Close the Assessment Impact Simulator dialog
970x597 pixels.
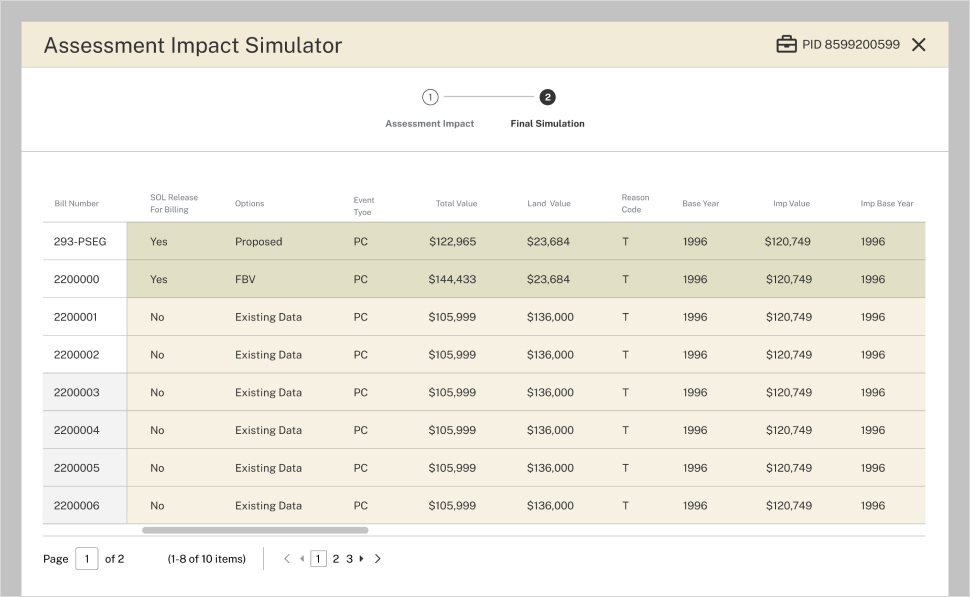point(919,45)
